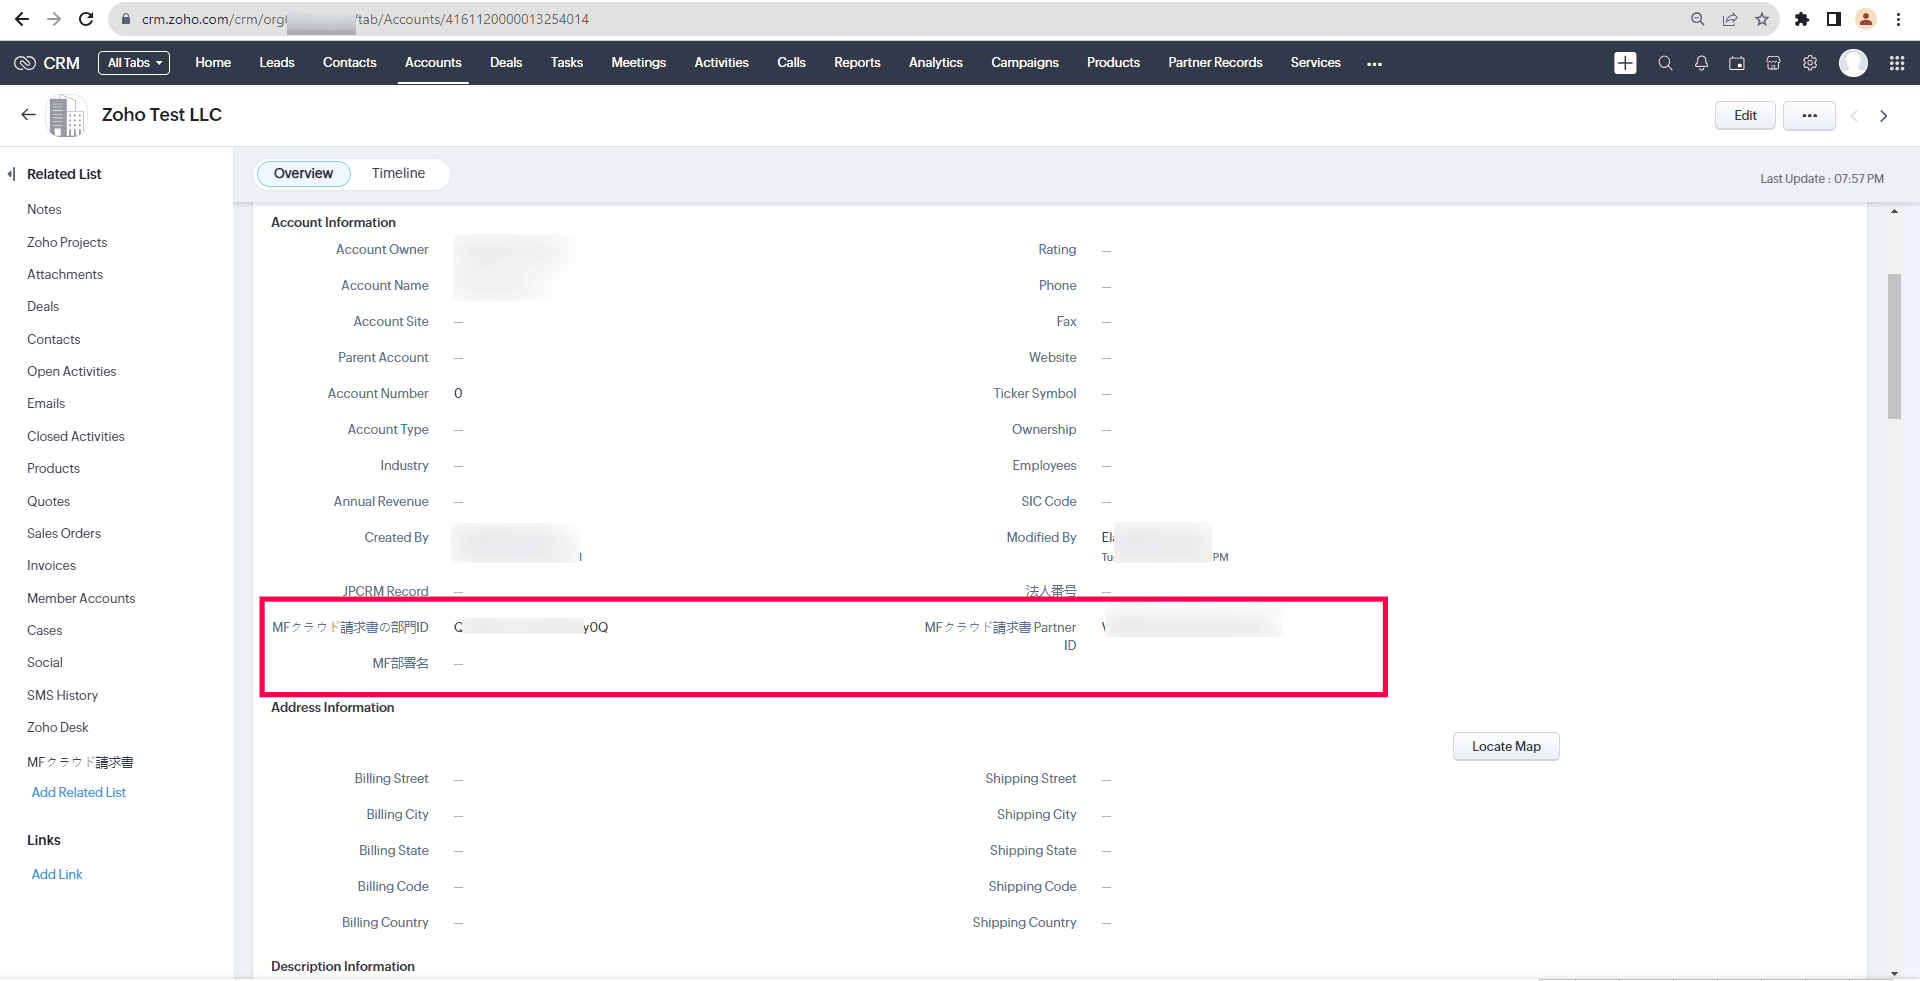Click the Add Related List link
This screenshot has width=1920, height=981.
pyautogui.click(x=79, y=792)
